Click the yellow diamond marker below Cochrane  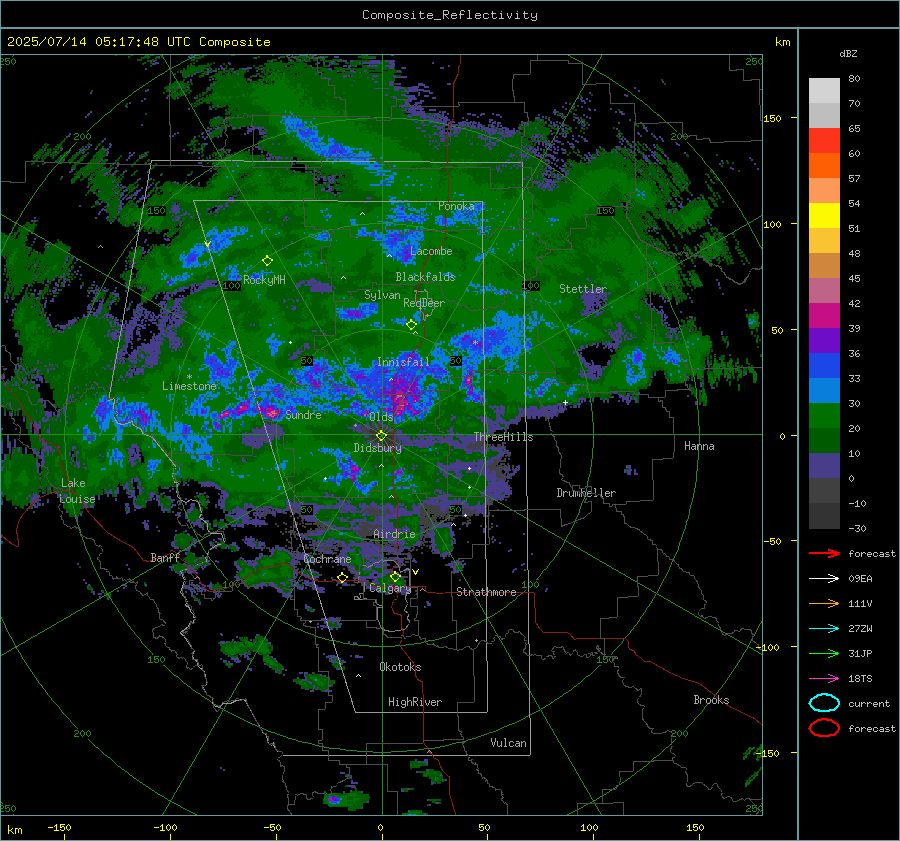(x=342, y=578)
